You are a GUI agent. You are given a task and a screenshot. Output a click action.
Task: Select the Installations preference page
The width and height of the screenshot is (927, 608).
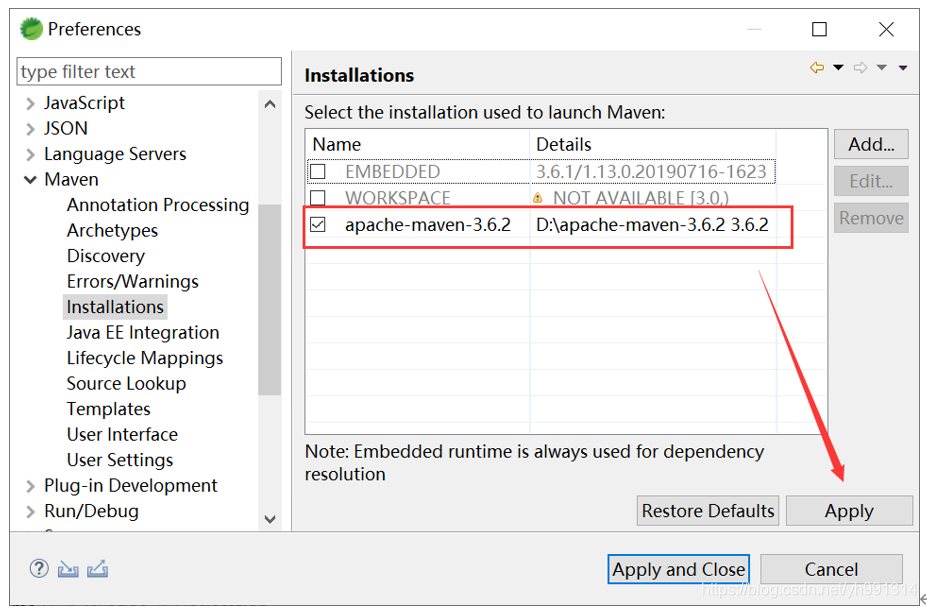[x=115, y=306]
